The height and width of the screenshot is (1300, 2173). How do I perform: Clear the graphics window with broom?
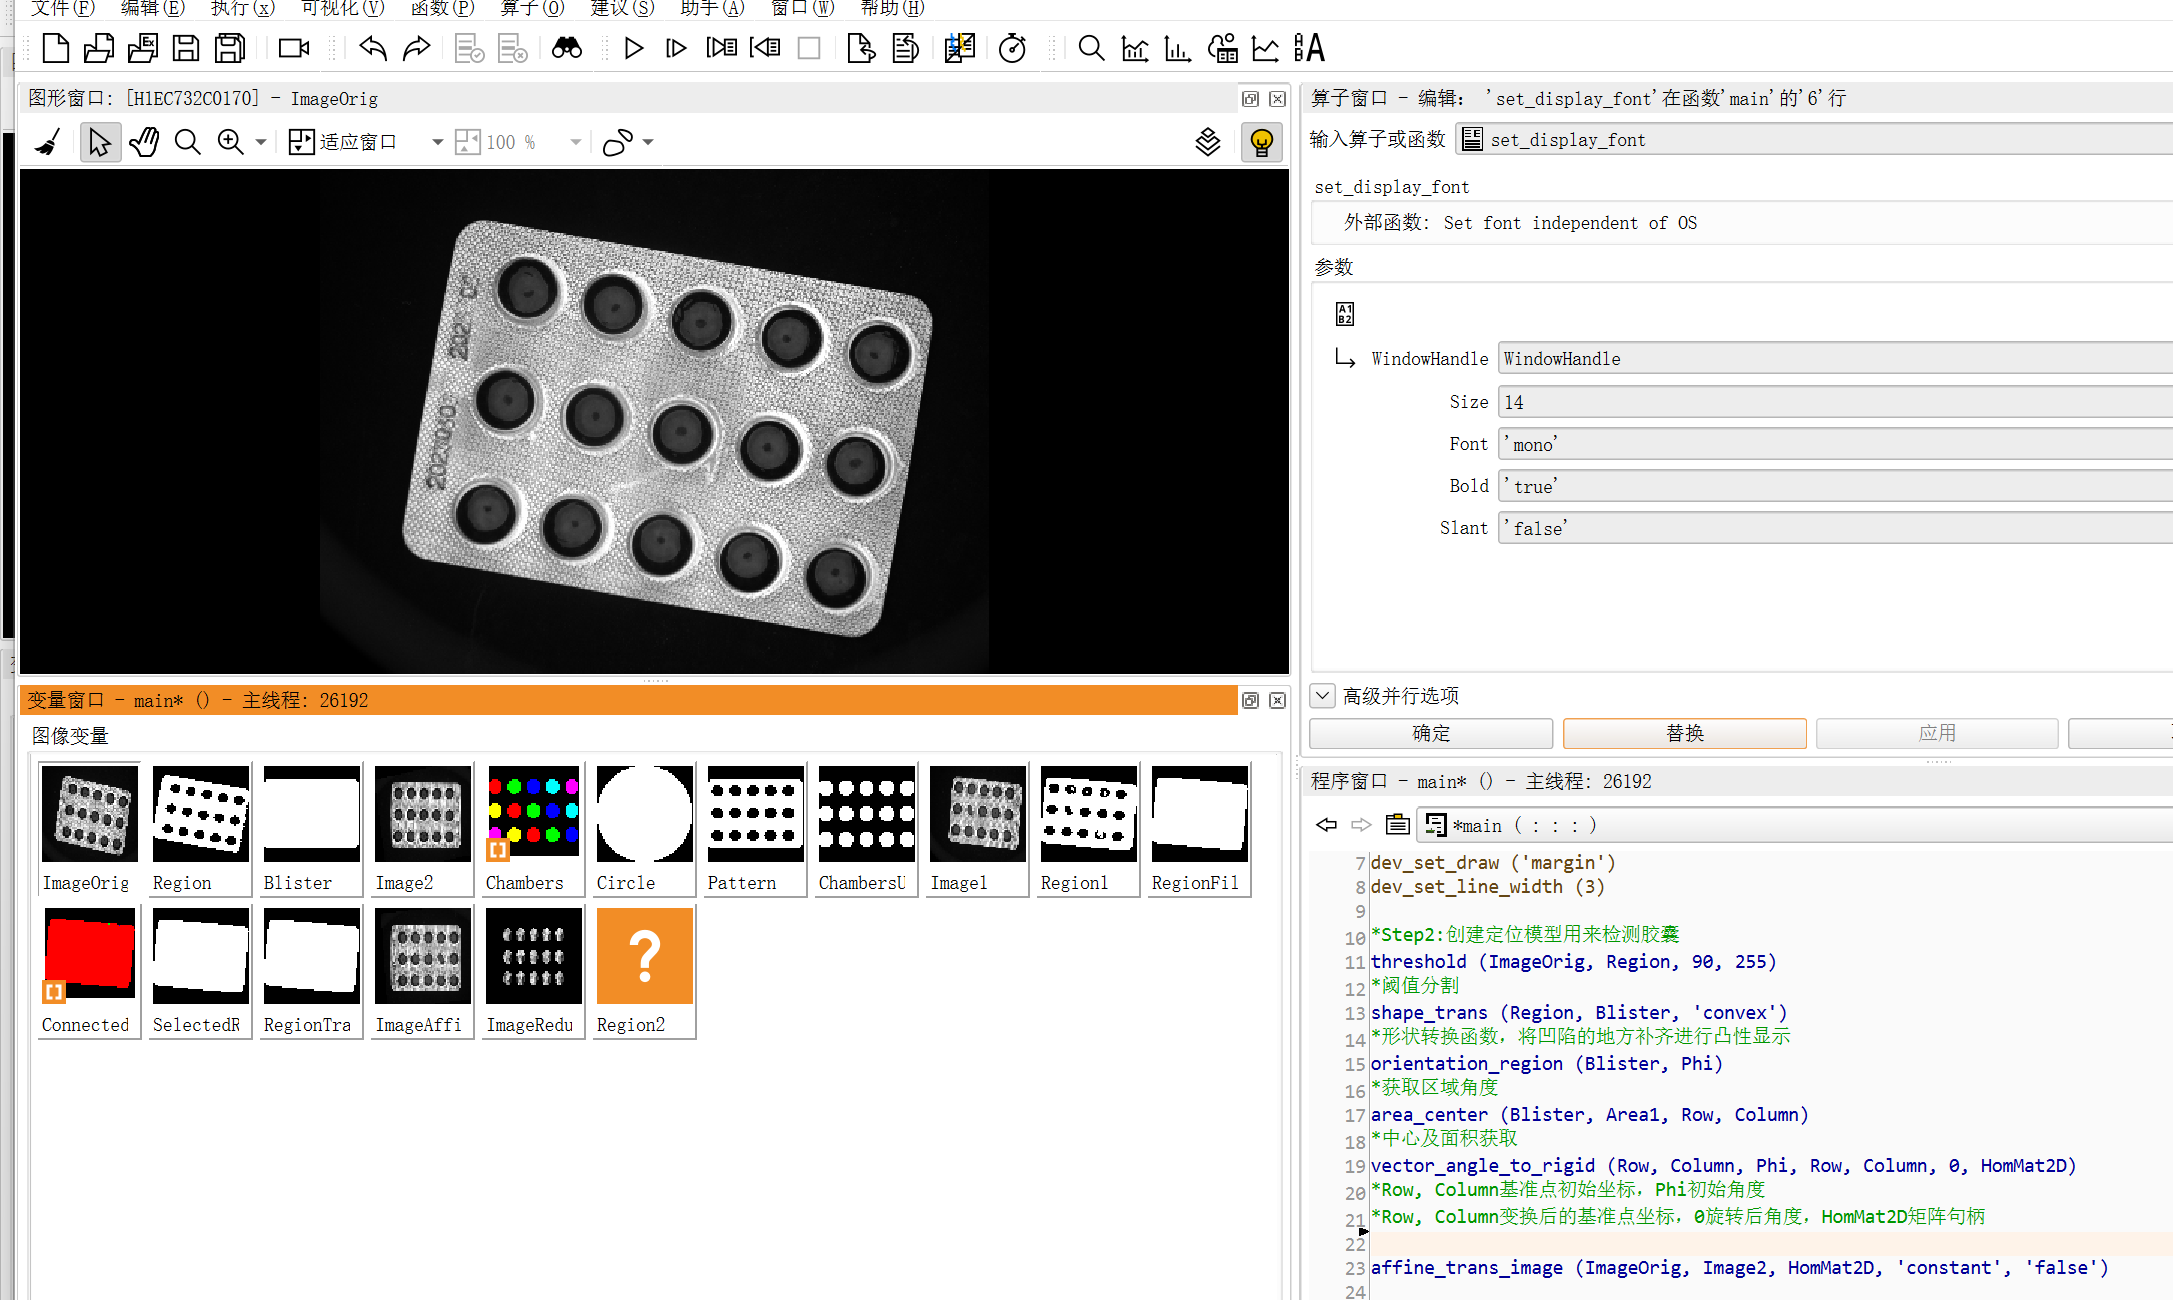pyautogui.click(x=47, y=142)
